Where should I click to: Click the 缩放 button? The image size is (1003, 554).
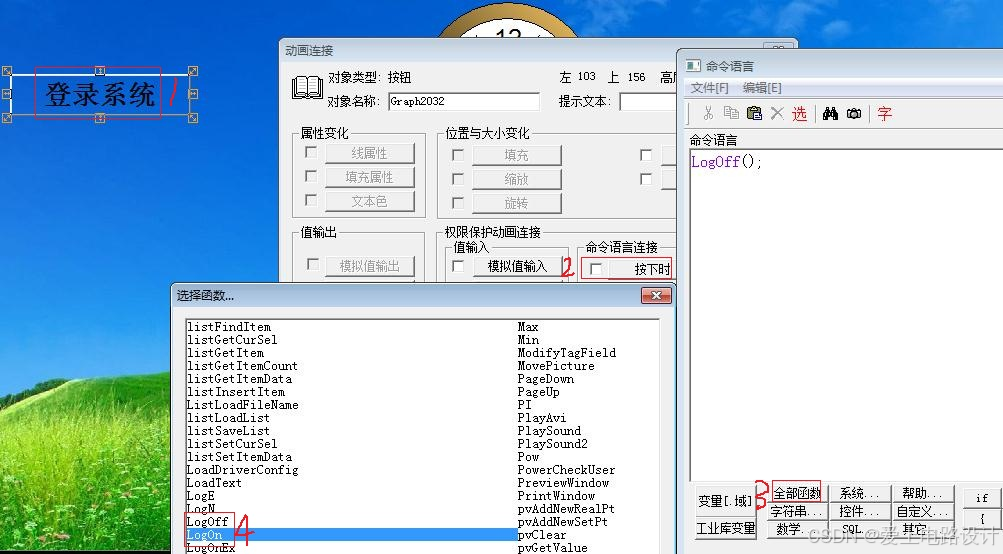point(517,179)
